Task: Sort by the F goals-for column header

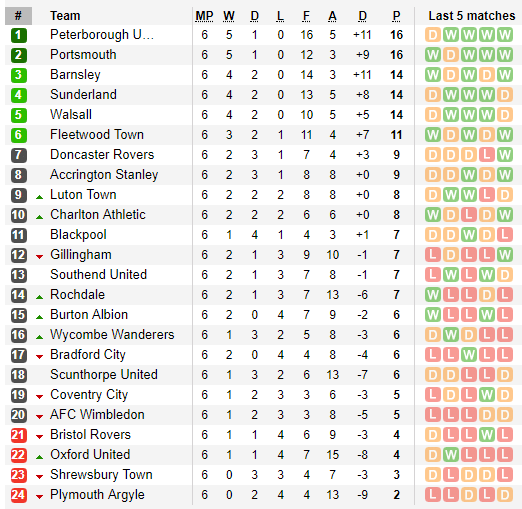Action: (x=306, y=16)
